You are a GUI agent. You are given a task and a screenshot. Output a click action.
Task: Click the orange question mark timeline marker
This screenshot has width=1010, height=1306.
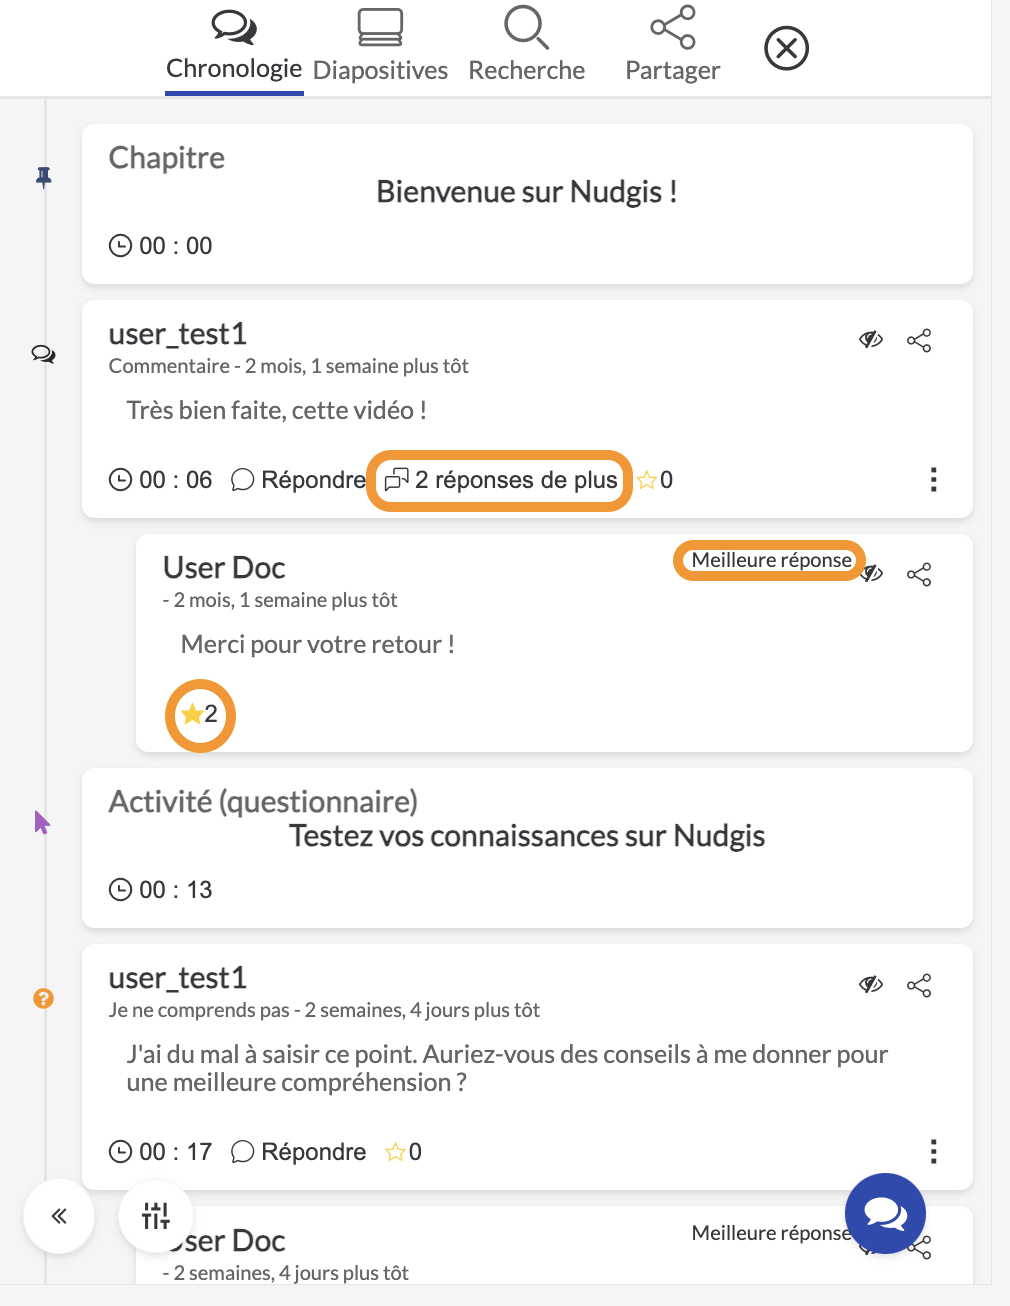pos(43,998)
